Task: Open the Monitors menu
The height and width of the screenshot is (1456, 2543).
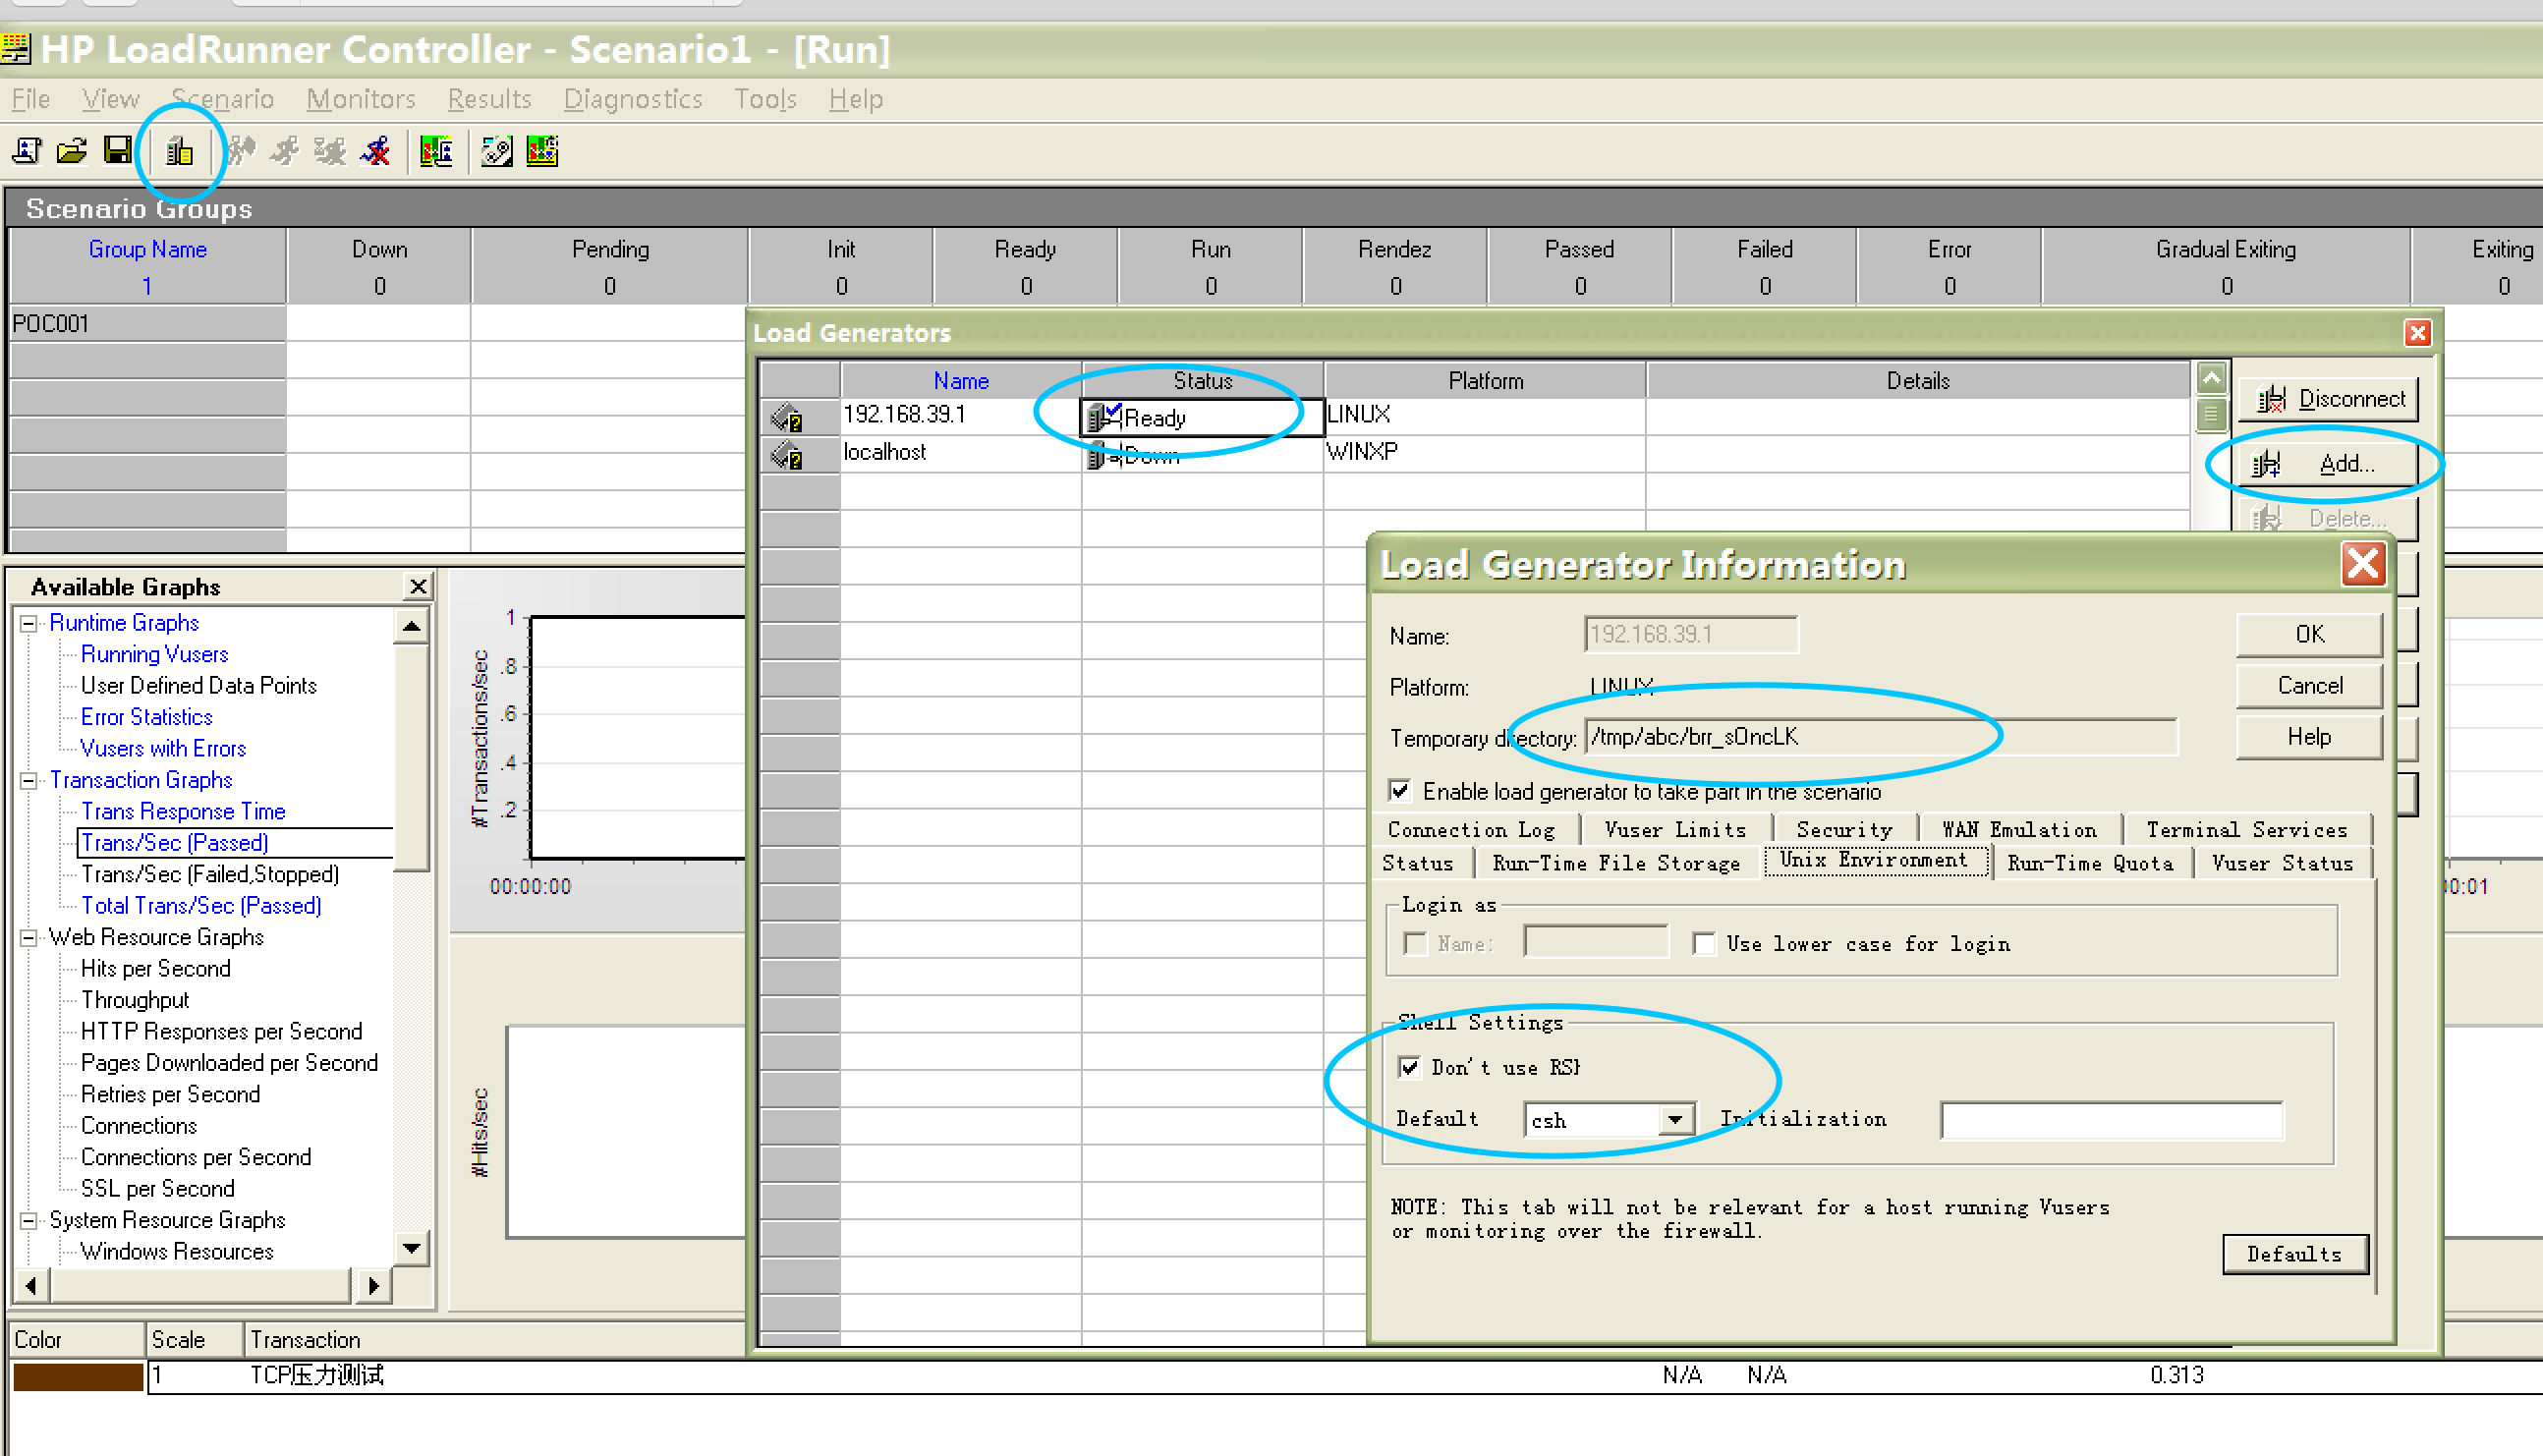Action: click(361, 99)
